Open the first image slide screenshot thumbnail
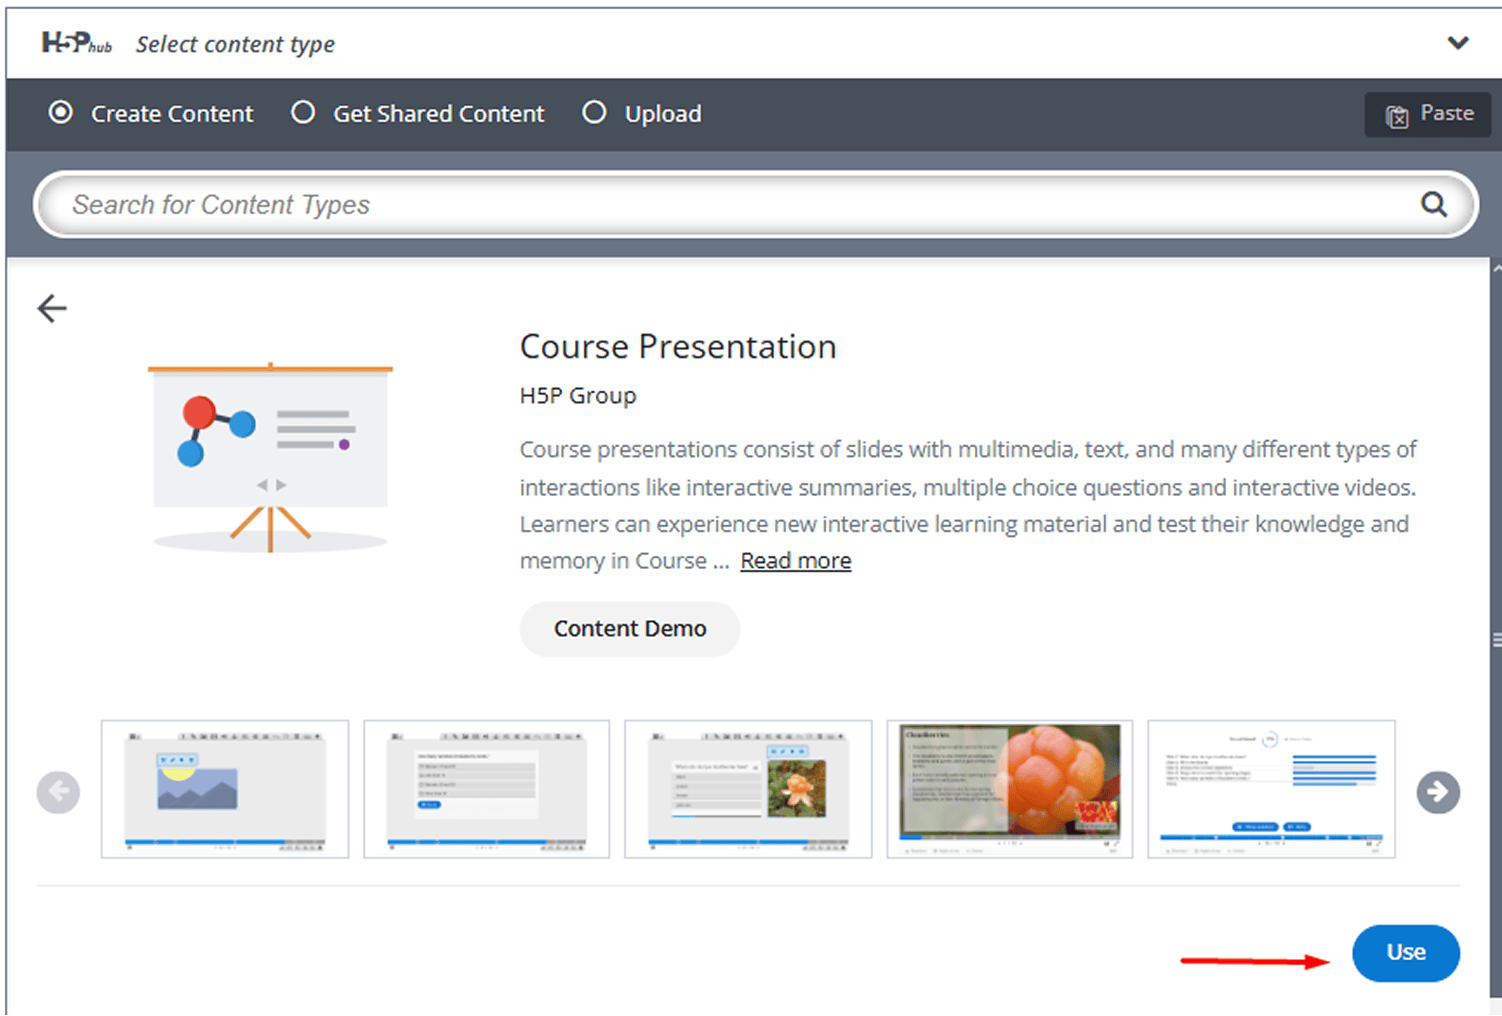1502x1016 pixels. [225, 789]
